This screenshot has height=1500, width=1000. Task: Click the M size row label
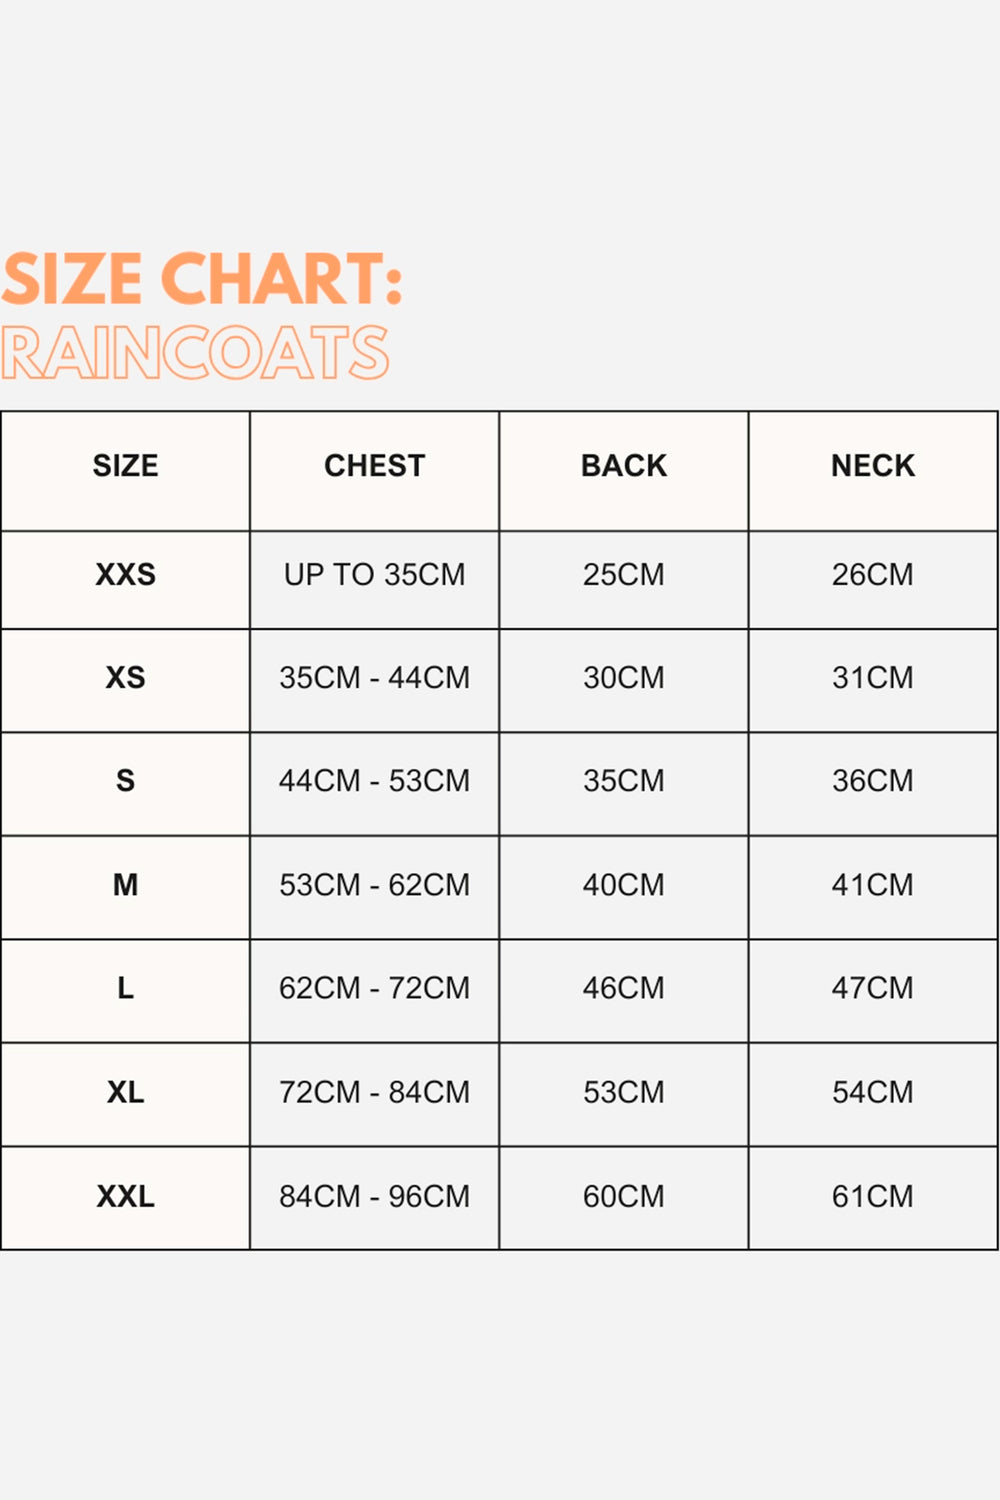[x=125, y=885]
